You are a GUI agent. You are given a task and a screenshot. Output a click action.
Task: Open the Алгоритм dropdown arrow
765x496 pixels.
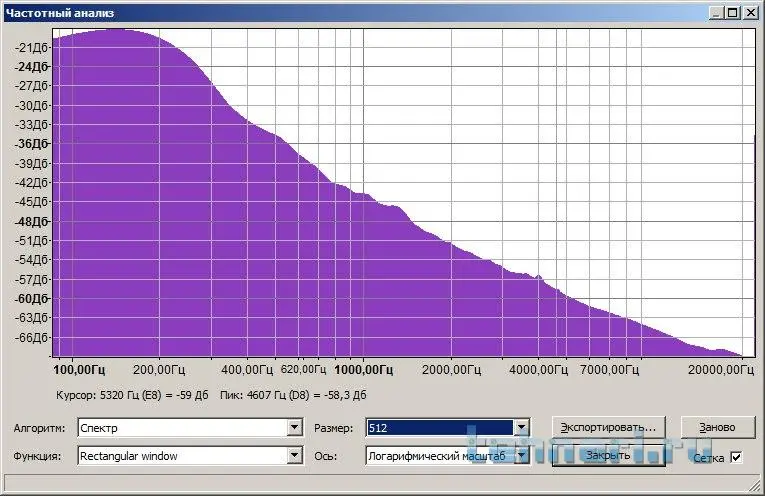(294, 428)
